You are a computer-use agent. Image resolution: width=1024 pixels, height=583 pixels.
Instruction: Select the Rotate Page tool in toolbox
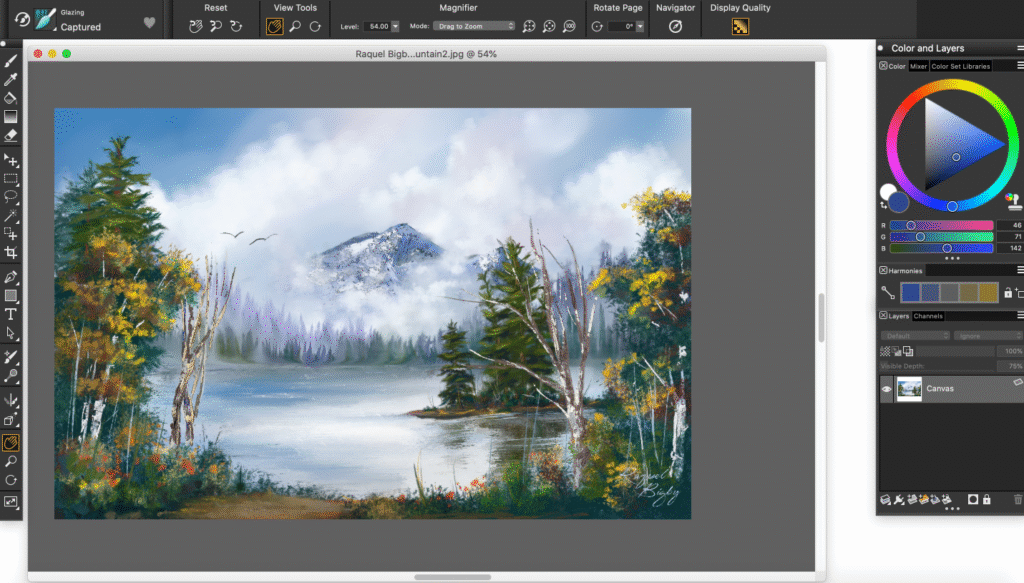(x=10, y=481)
